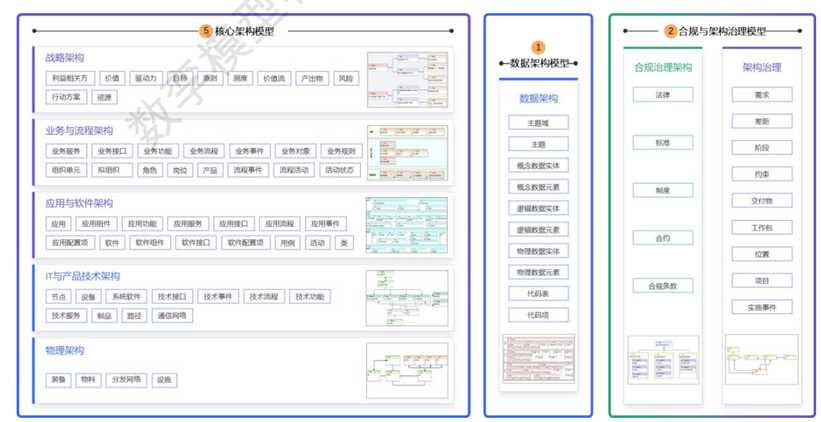Open the IT与产品技术架构 diagram thumbnail
The height and width of the screenshot is (422, 821).
(407, 297)
